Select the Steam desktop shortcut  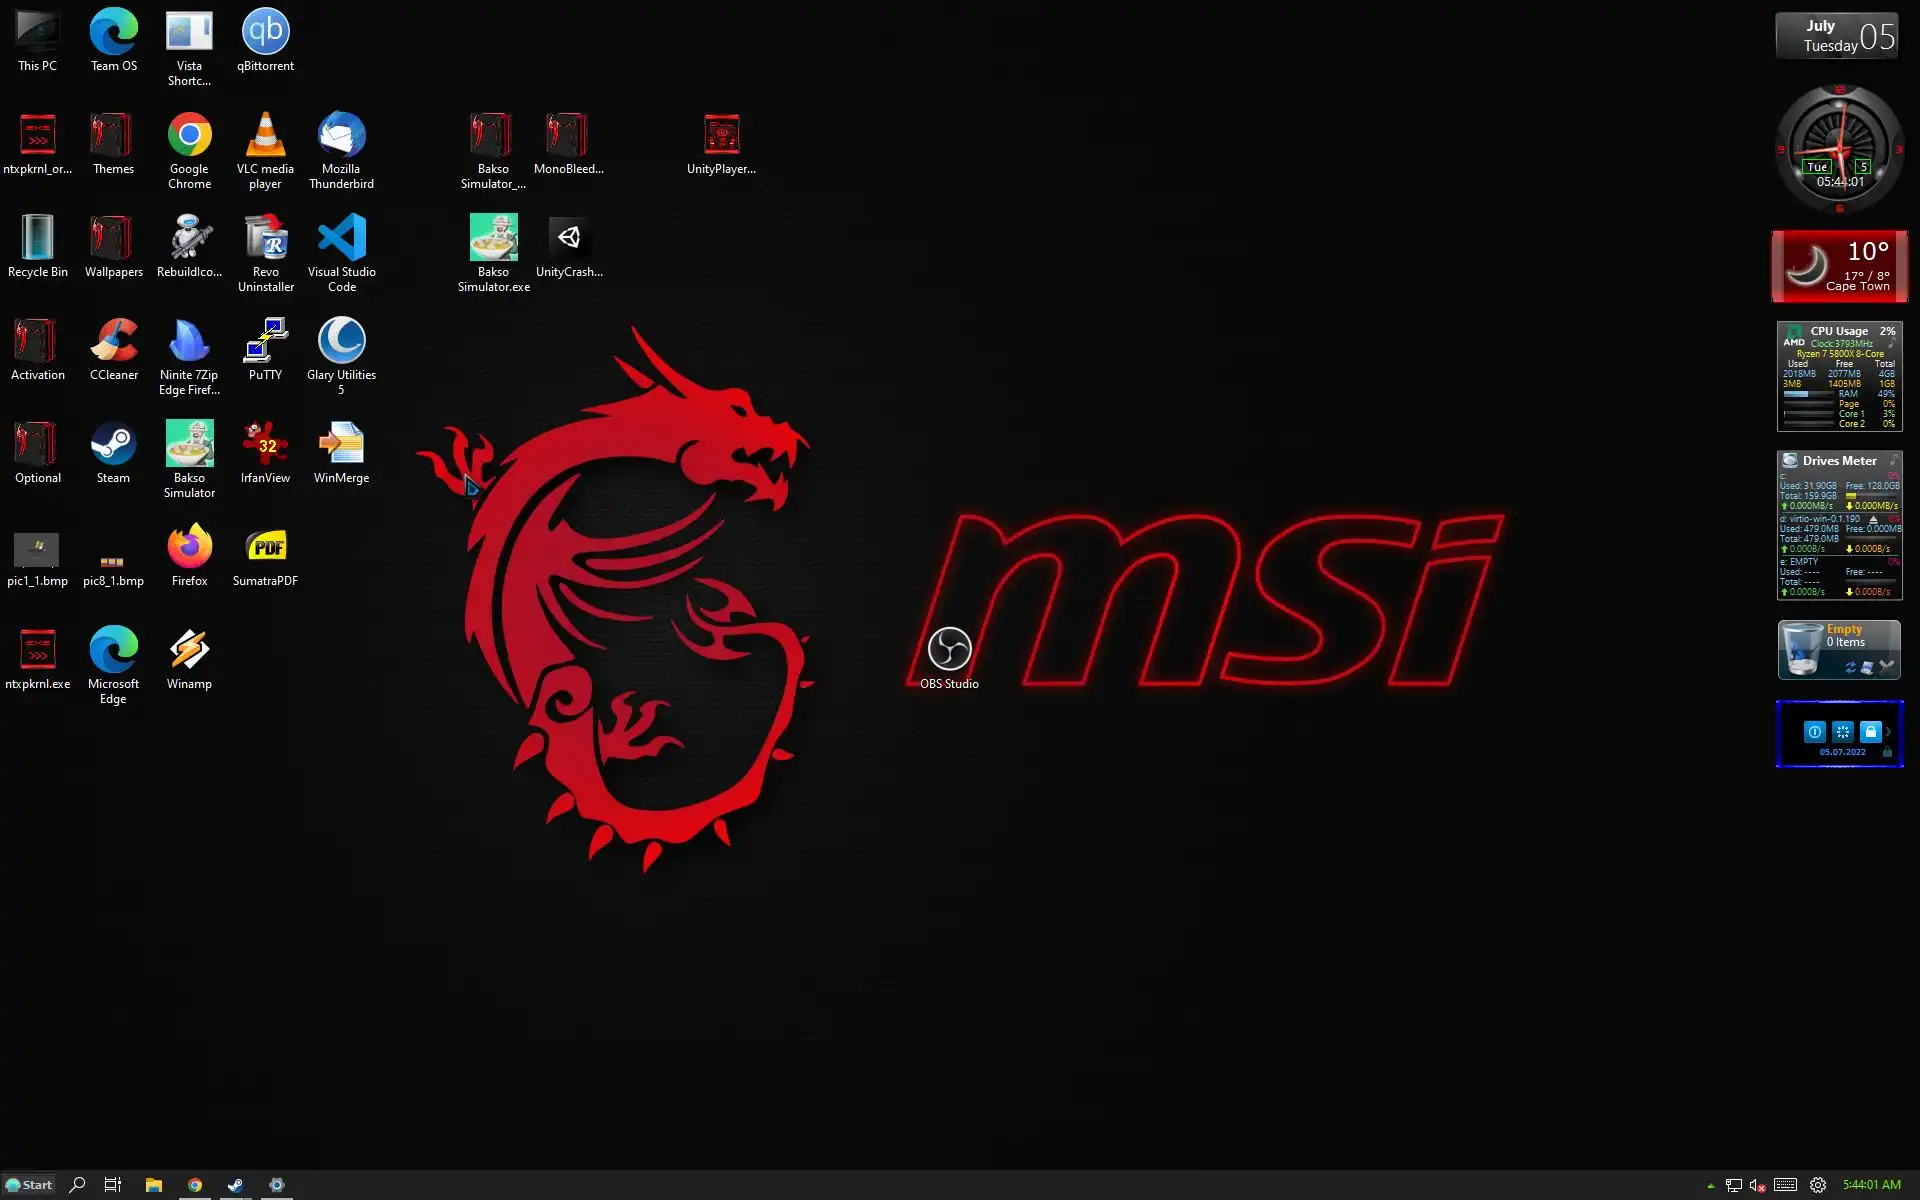click(x=113, y=446)
